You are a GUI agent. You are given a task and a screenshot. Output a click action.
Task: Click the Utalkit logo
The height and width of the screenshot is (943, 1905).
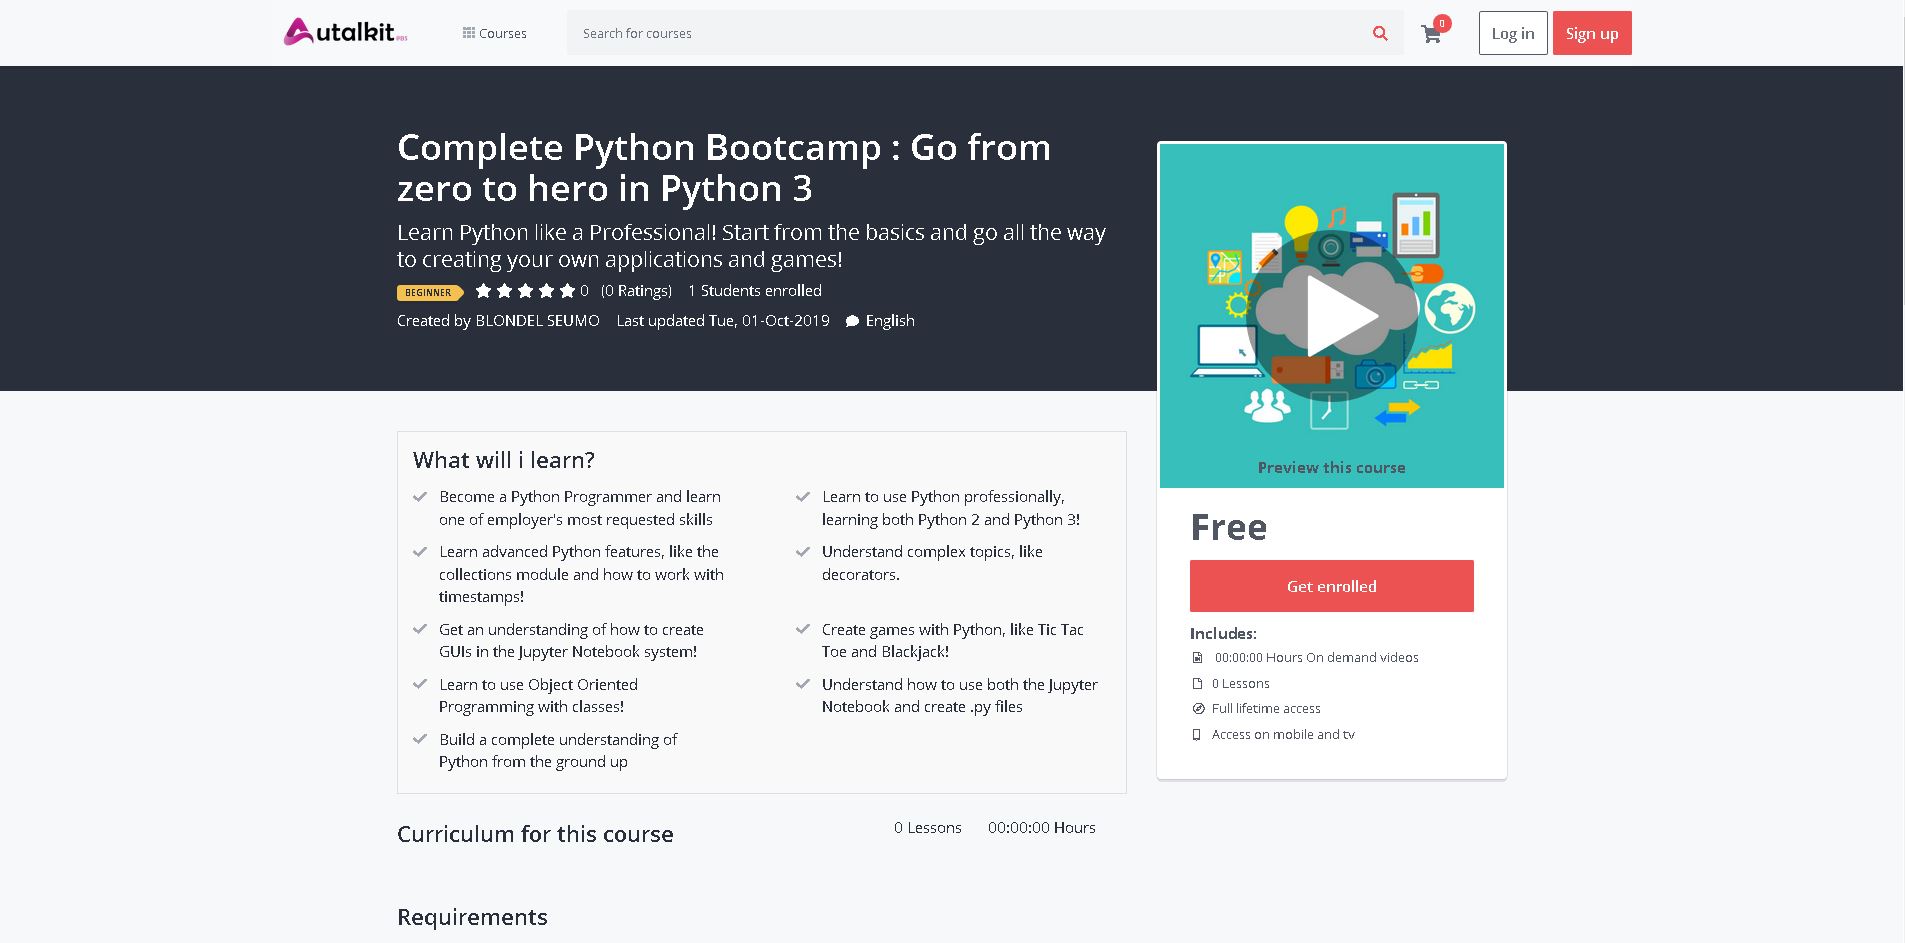(x=345, y=33)
